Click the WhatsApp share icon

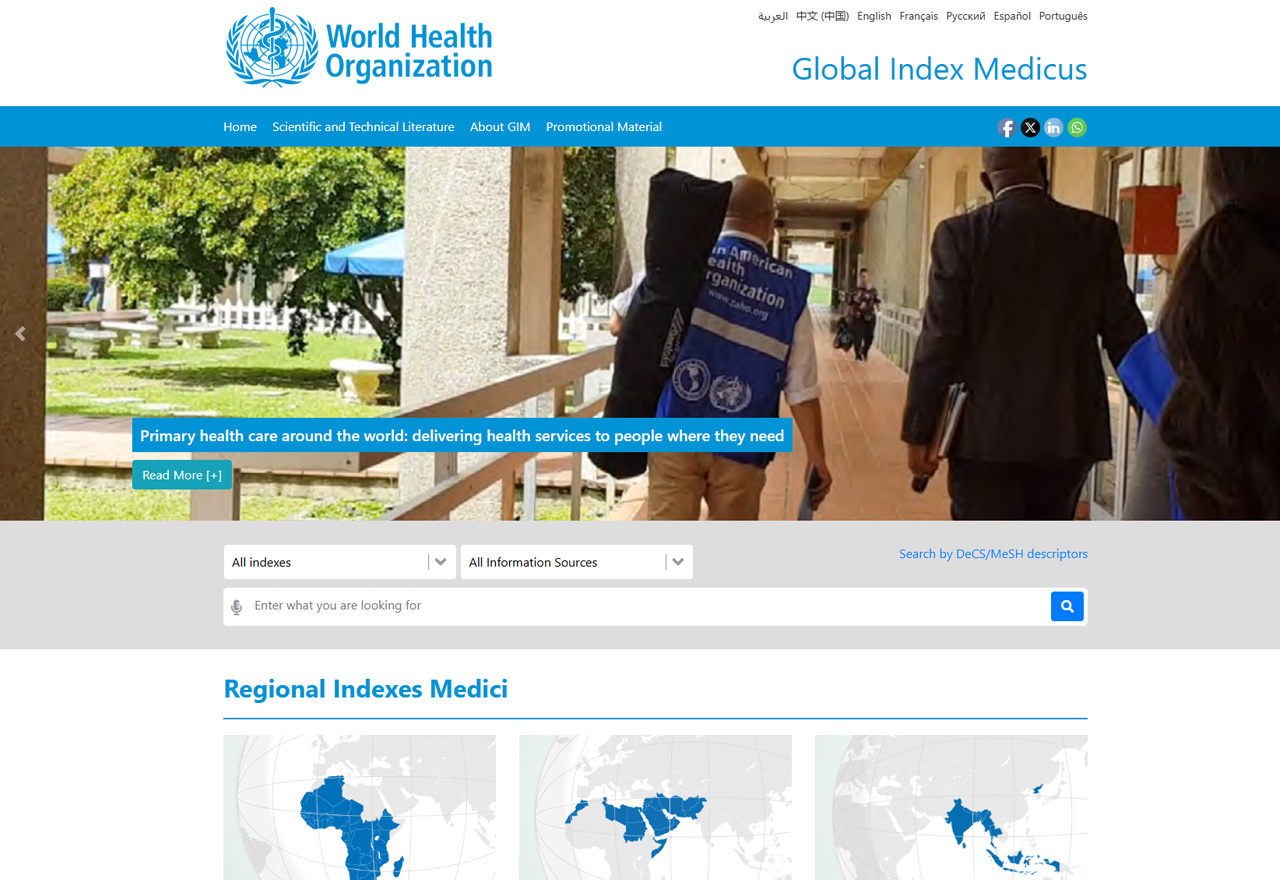tap(1077, 127)
